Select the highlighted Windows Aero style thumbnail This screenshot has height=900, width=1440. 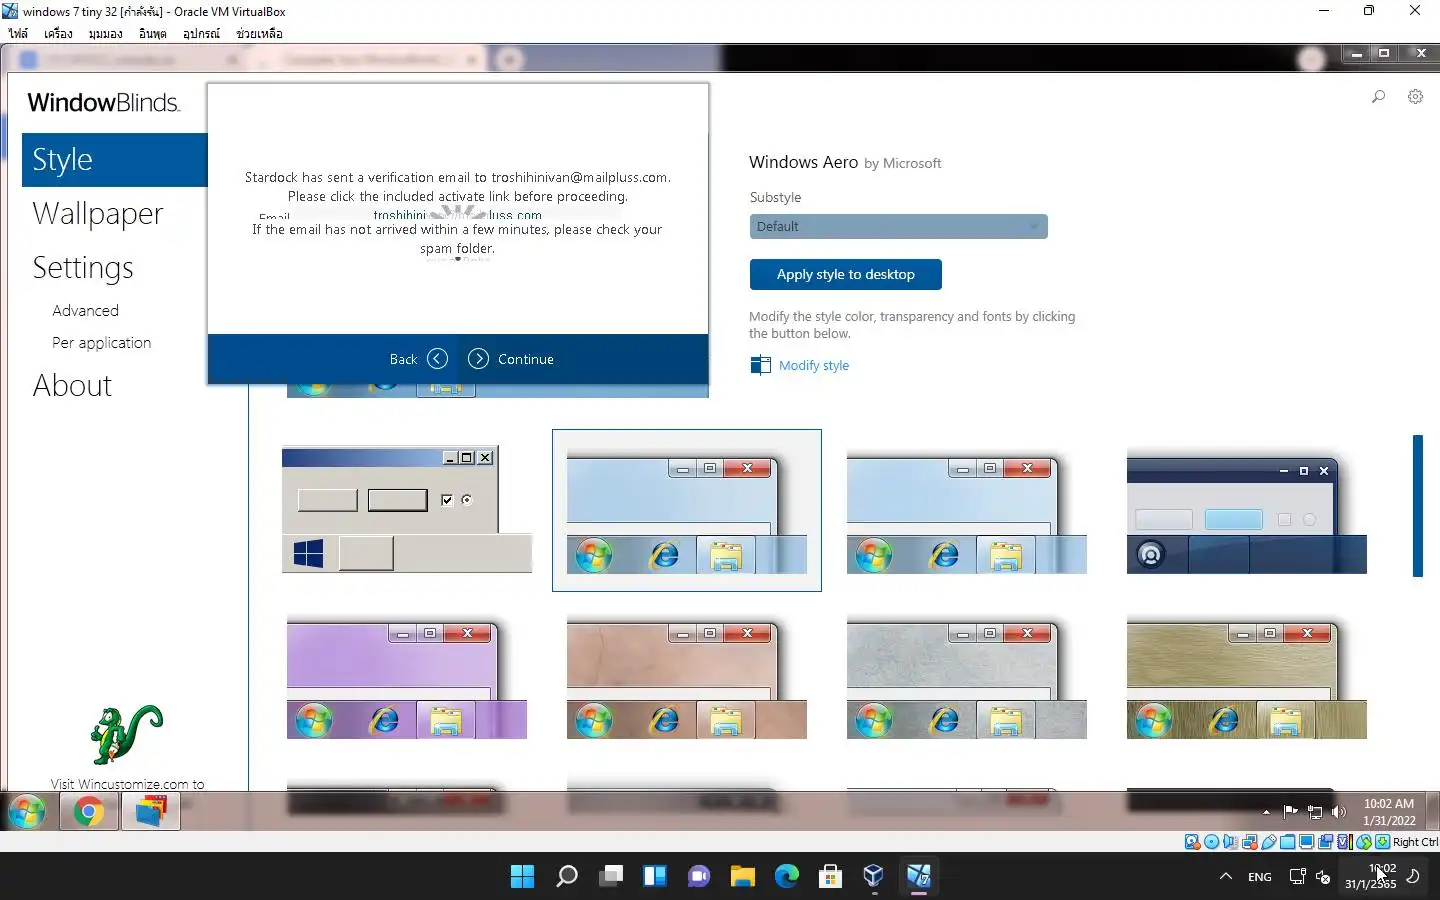coord(687,510)
